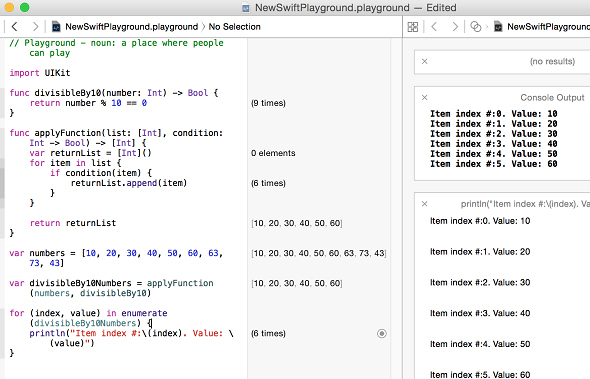Click console line Item index #:5. Value: 60

(x=494, y=164)
